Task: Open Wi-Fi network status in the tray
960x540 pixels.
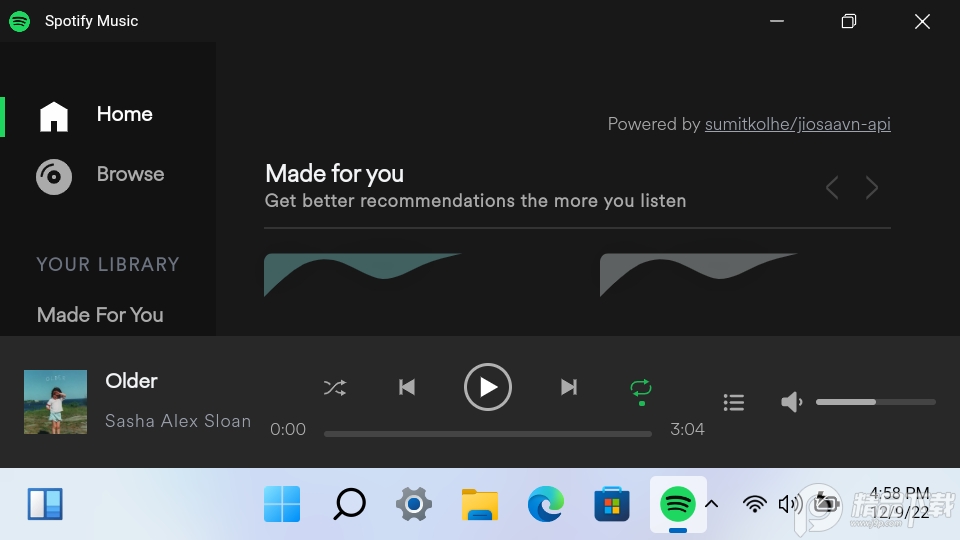Action: (754, 504)
